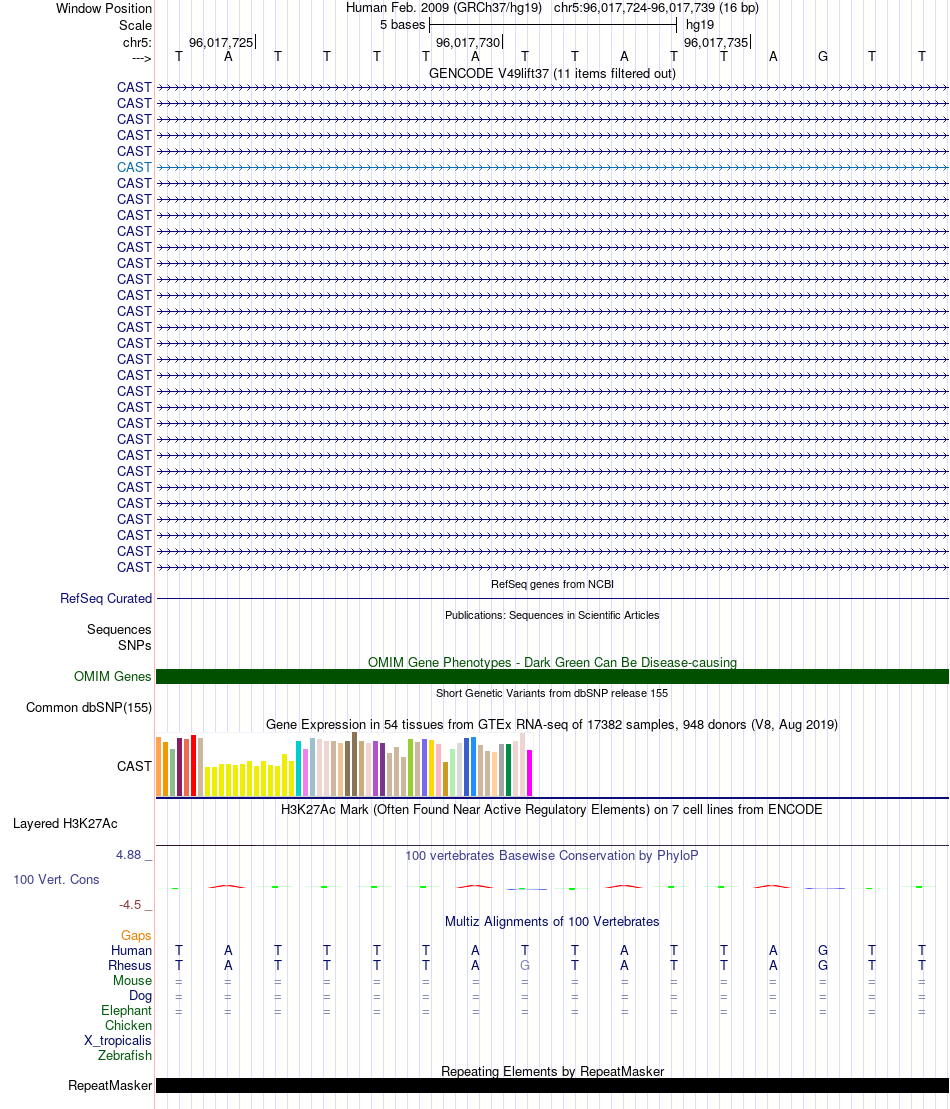Click the red bar in GTEx chart
Screen dimensions: 950x1109
pyautogui.click(x=193, y=766)
